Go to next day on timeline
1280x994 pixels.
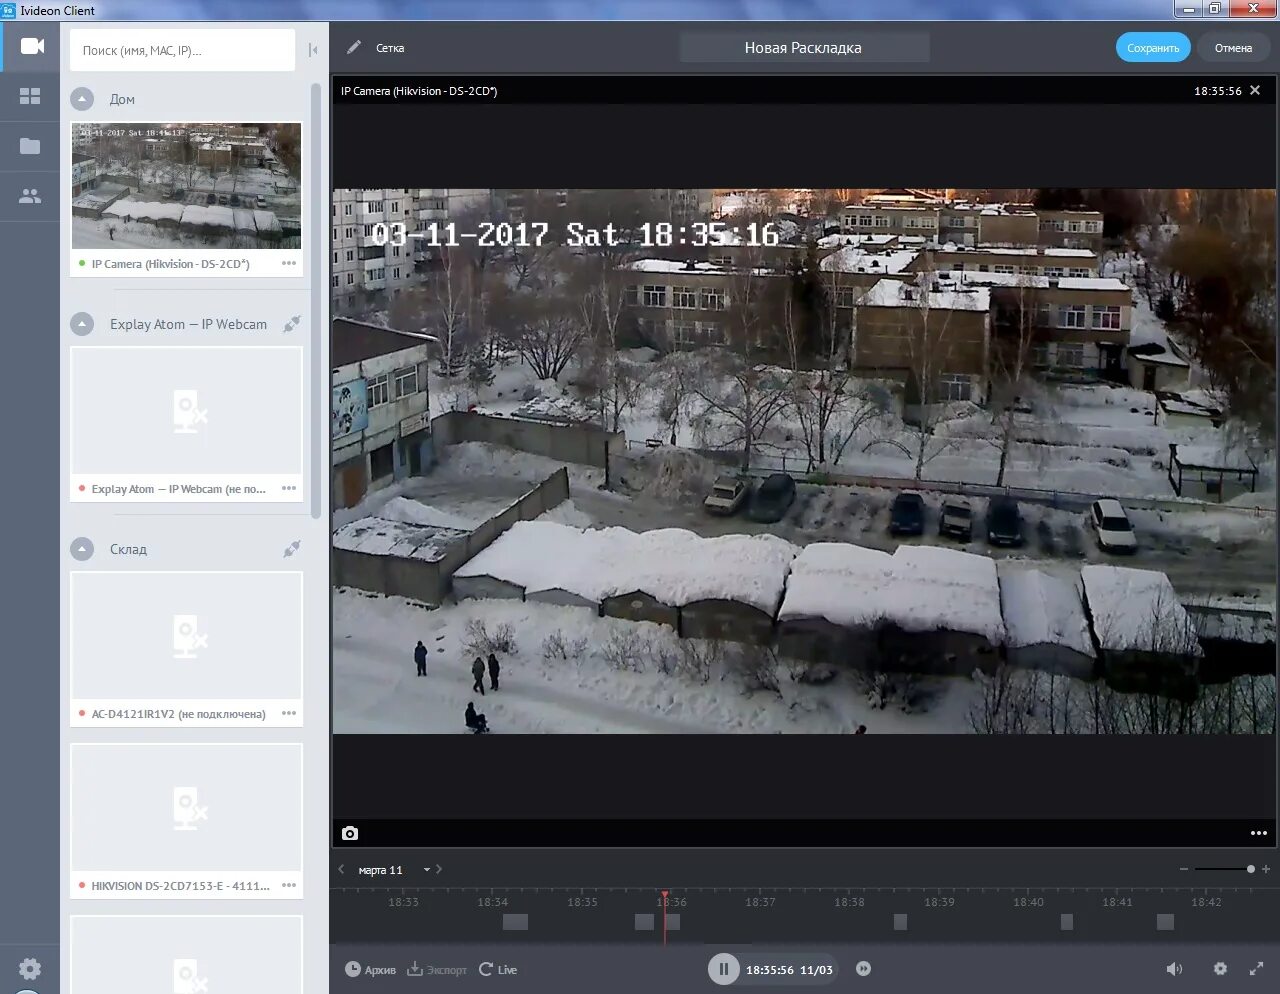[x=439, y=870]
